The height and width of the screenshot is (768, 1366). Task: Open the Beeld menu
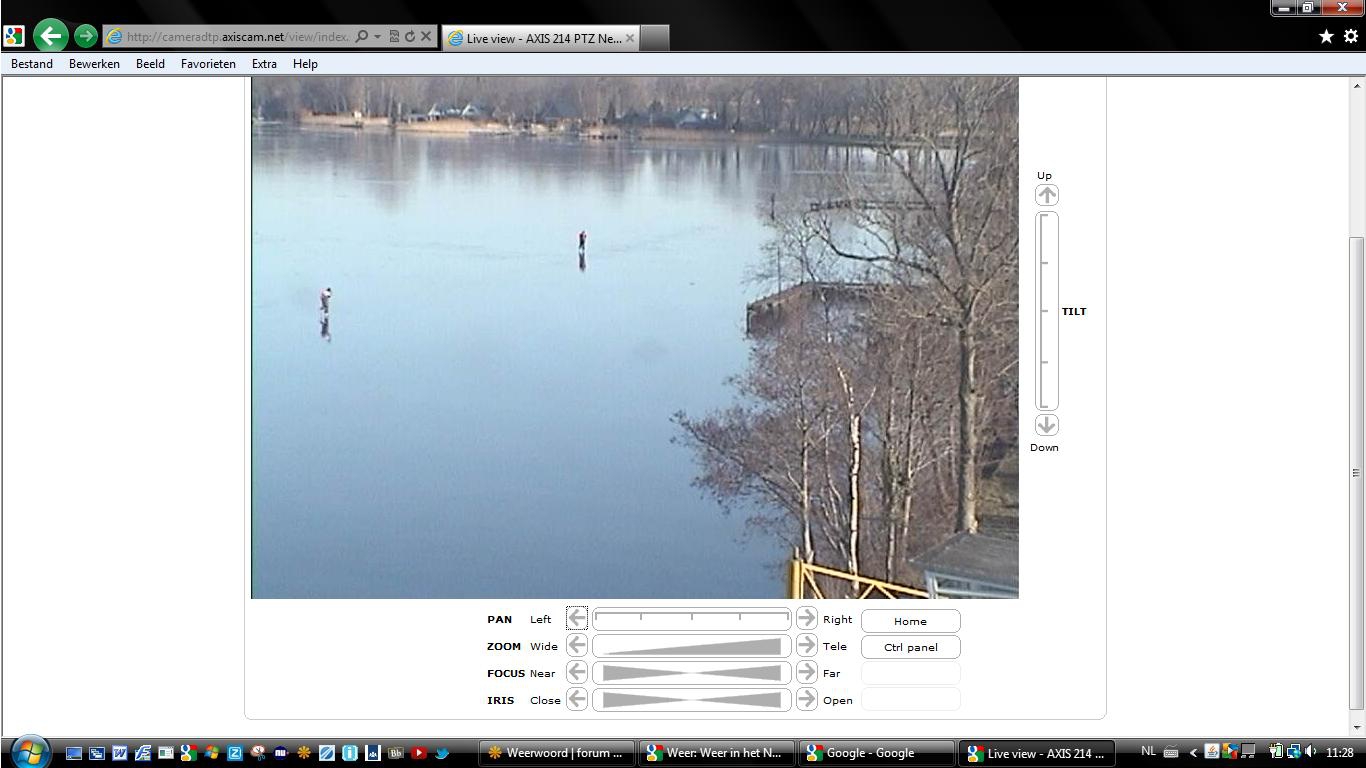coord(150,63)
